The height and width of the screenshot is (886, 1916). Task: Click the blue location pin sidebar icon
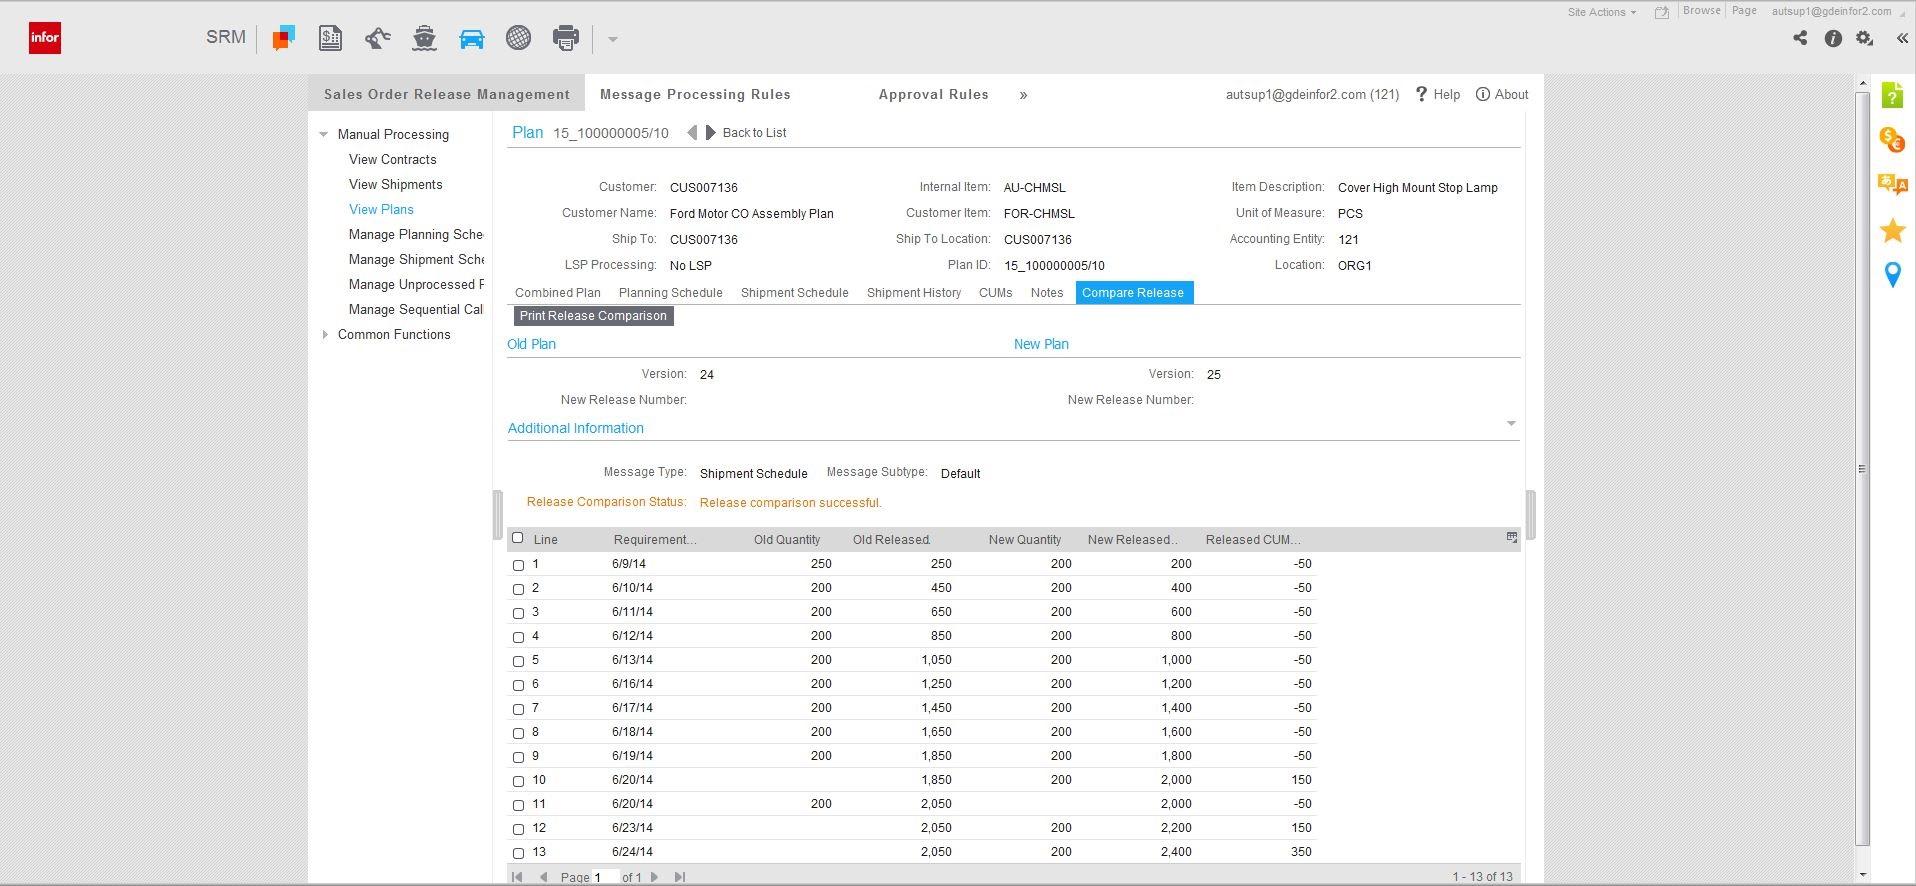1892,275
